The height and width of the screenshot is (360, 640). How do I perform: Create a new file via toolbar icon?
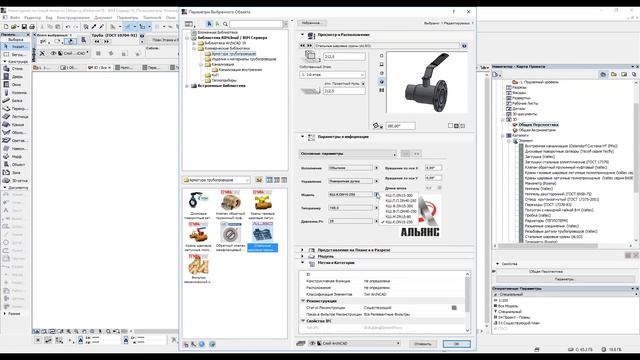point(6,27)
